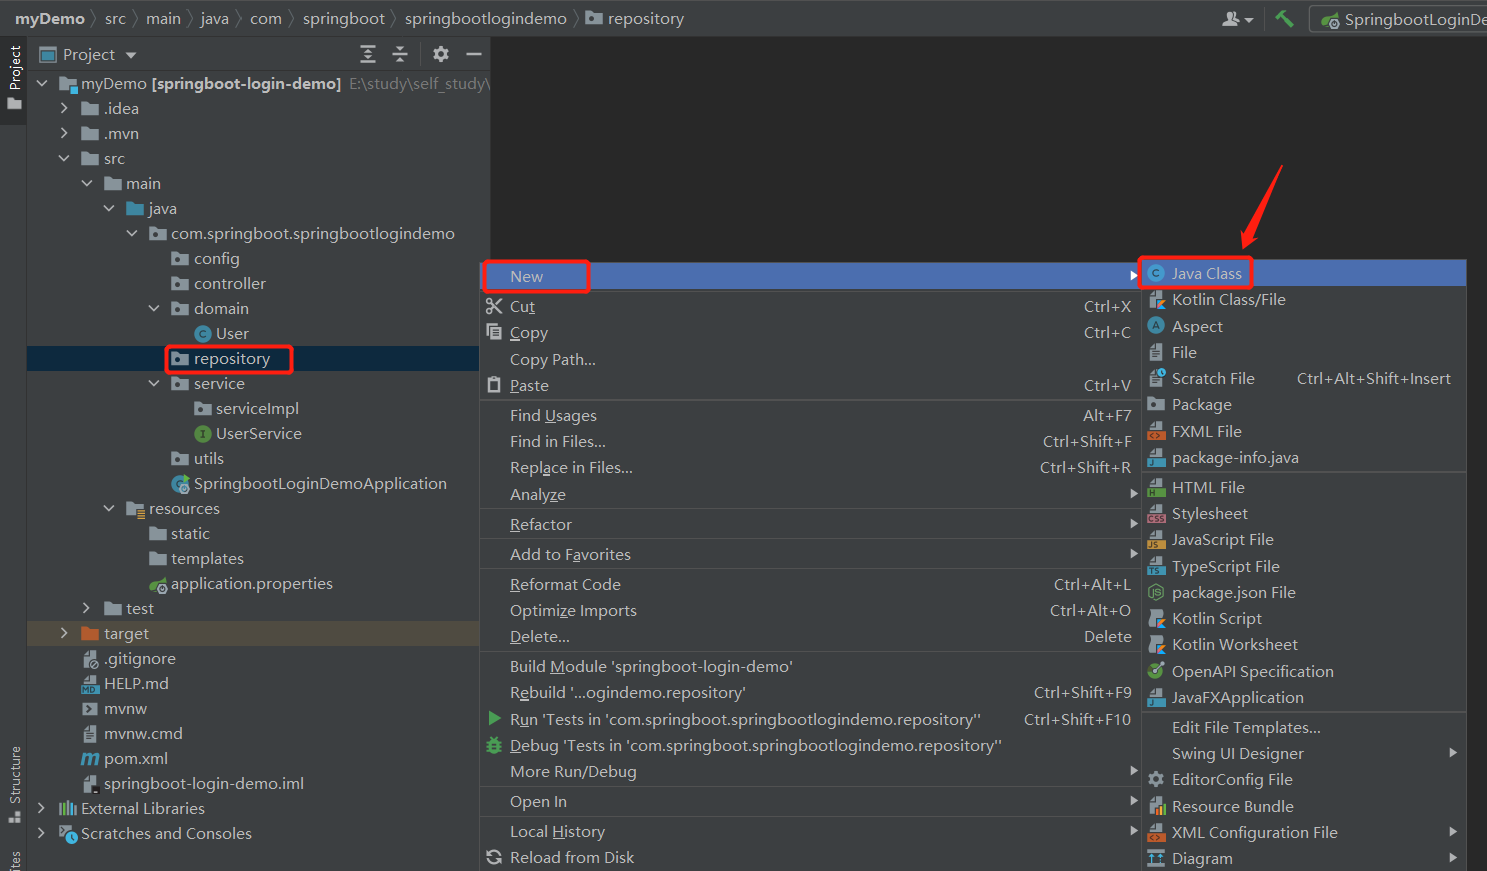
Task: Open the Project tool window tab
Action: [14, 78]
